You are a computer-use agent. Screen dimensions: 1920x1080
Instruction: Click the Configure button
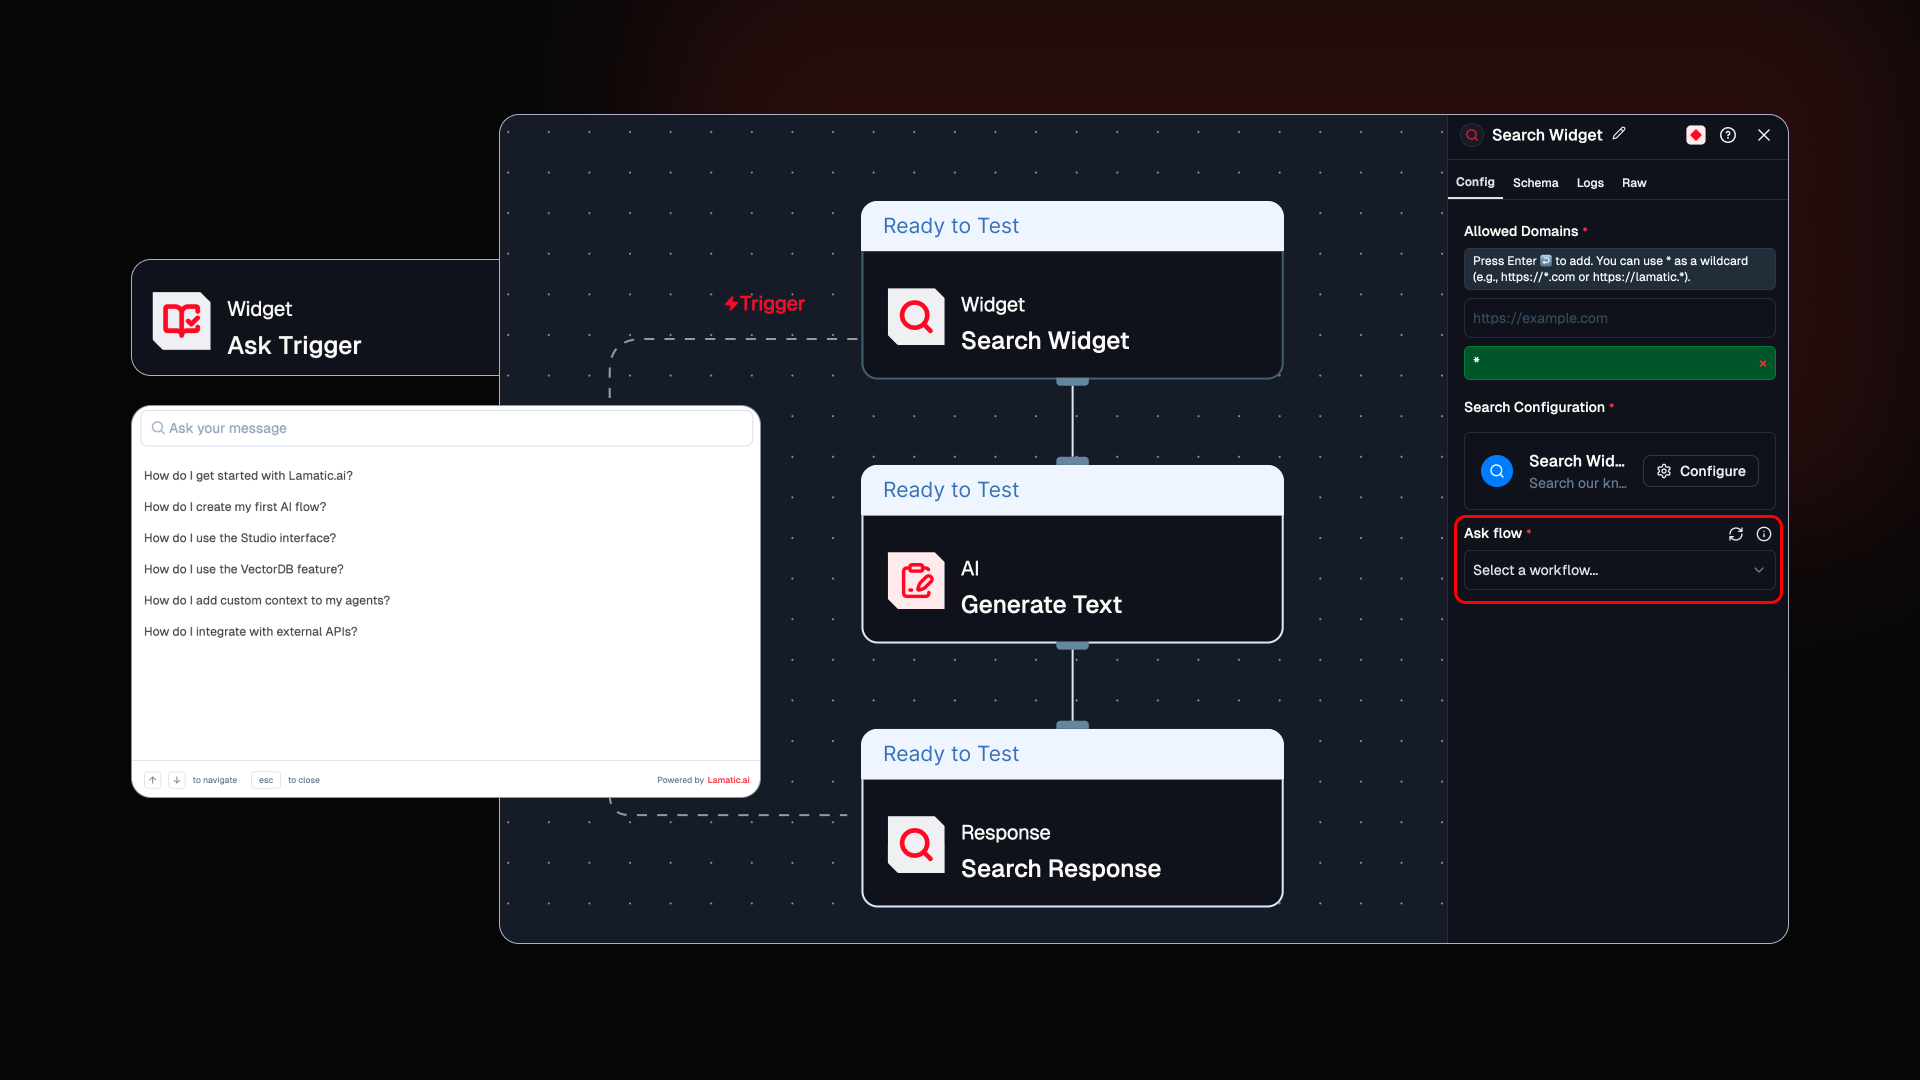pos(1700,471)
